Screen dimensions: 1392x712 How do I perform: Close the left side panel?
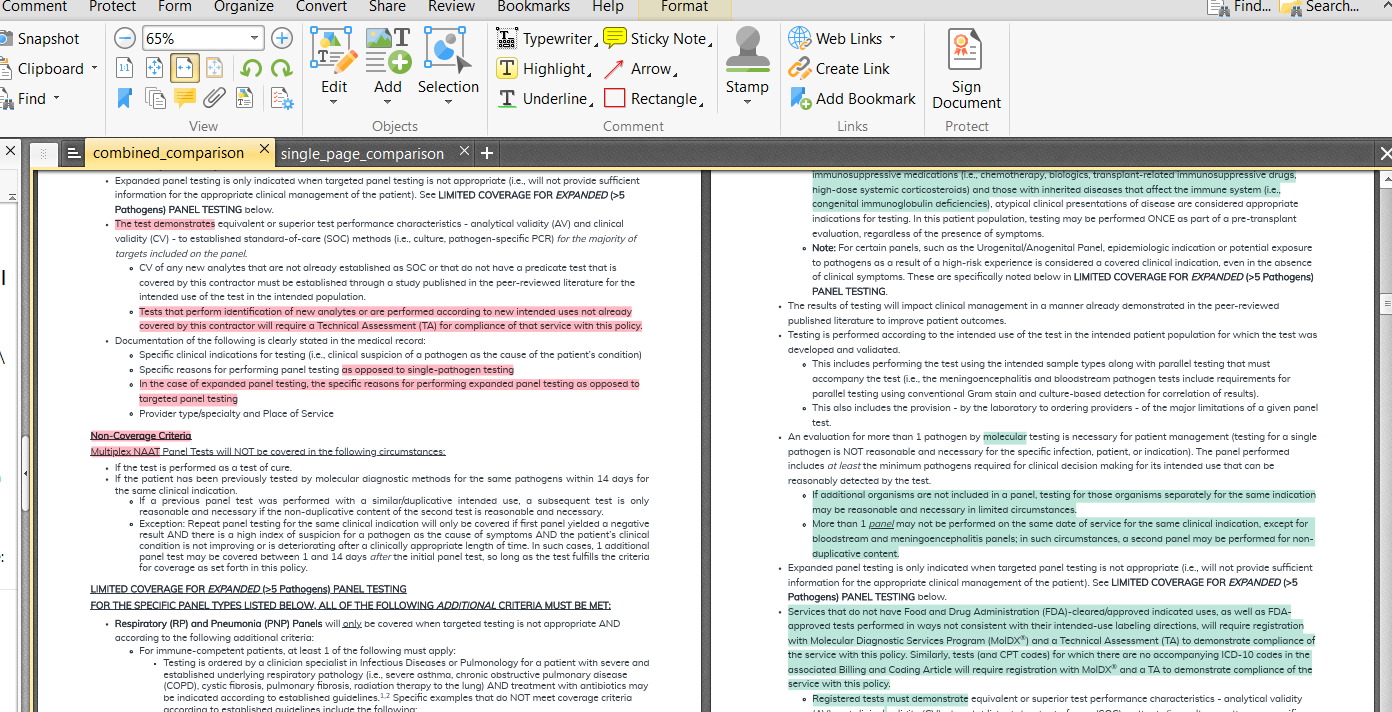pos(10,152)
